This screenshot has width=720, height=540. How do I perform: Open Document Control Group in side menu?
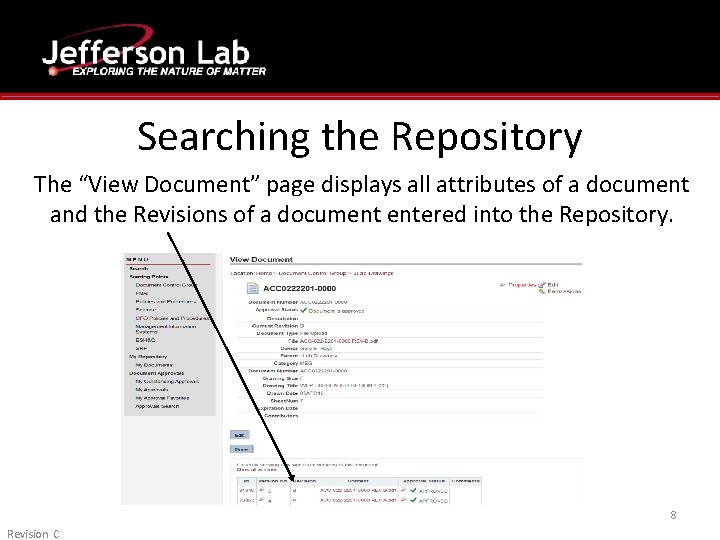[165, 285]
